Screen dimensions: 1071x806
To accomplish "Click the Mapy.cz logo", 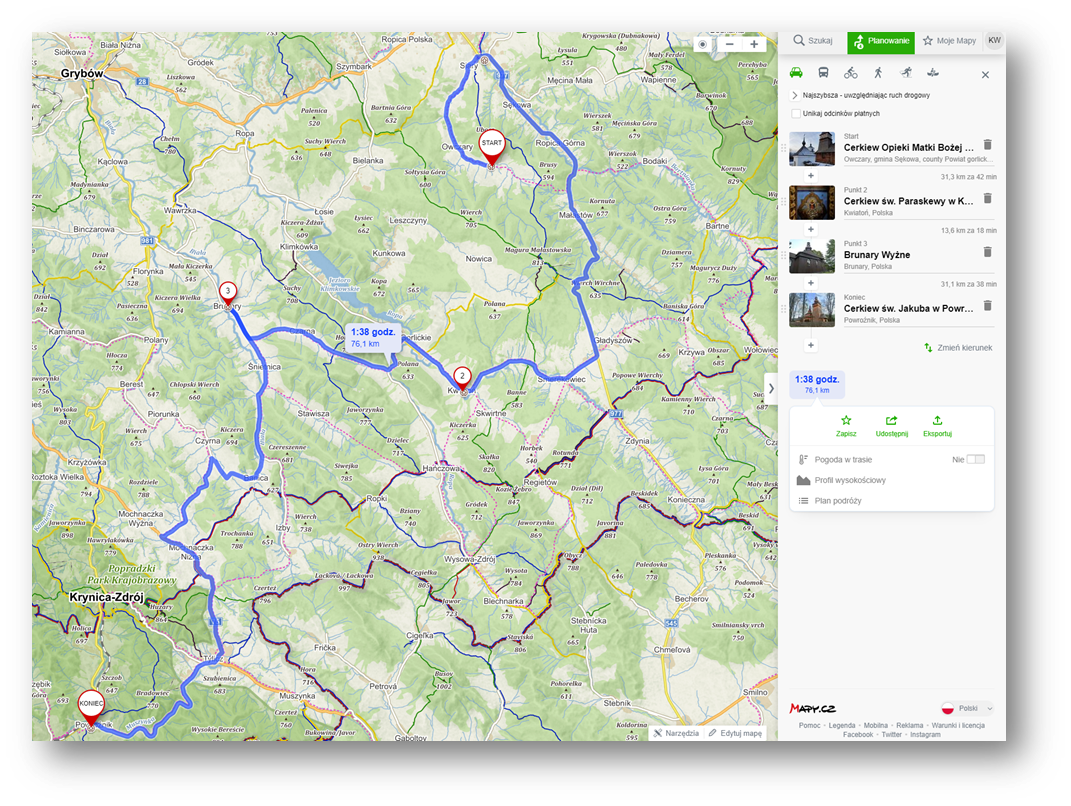I will pos(813,708).
